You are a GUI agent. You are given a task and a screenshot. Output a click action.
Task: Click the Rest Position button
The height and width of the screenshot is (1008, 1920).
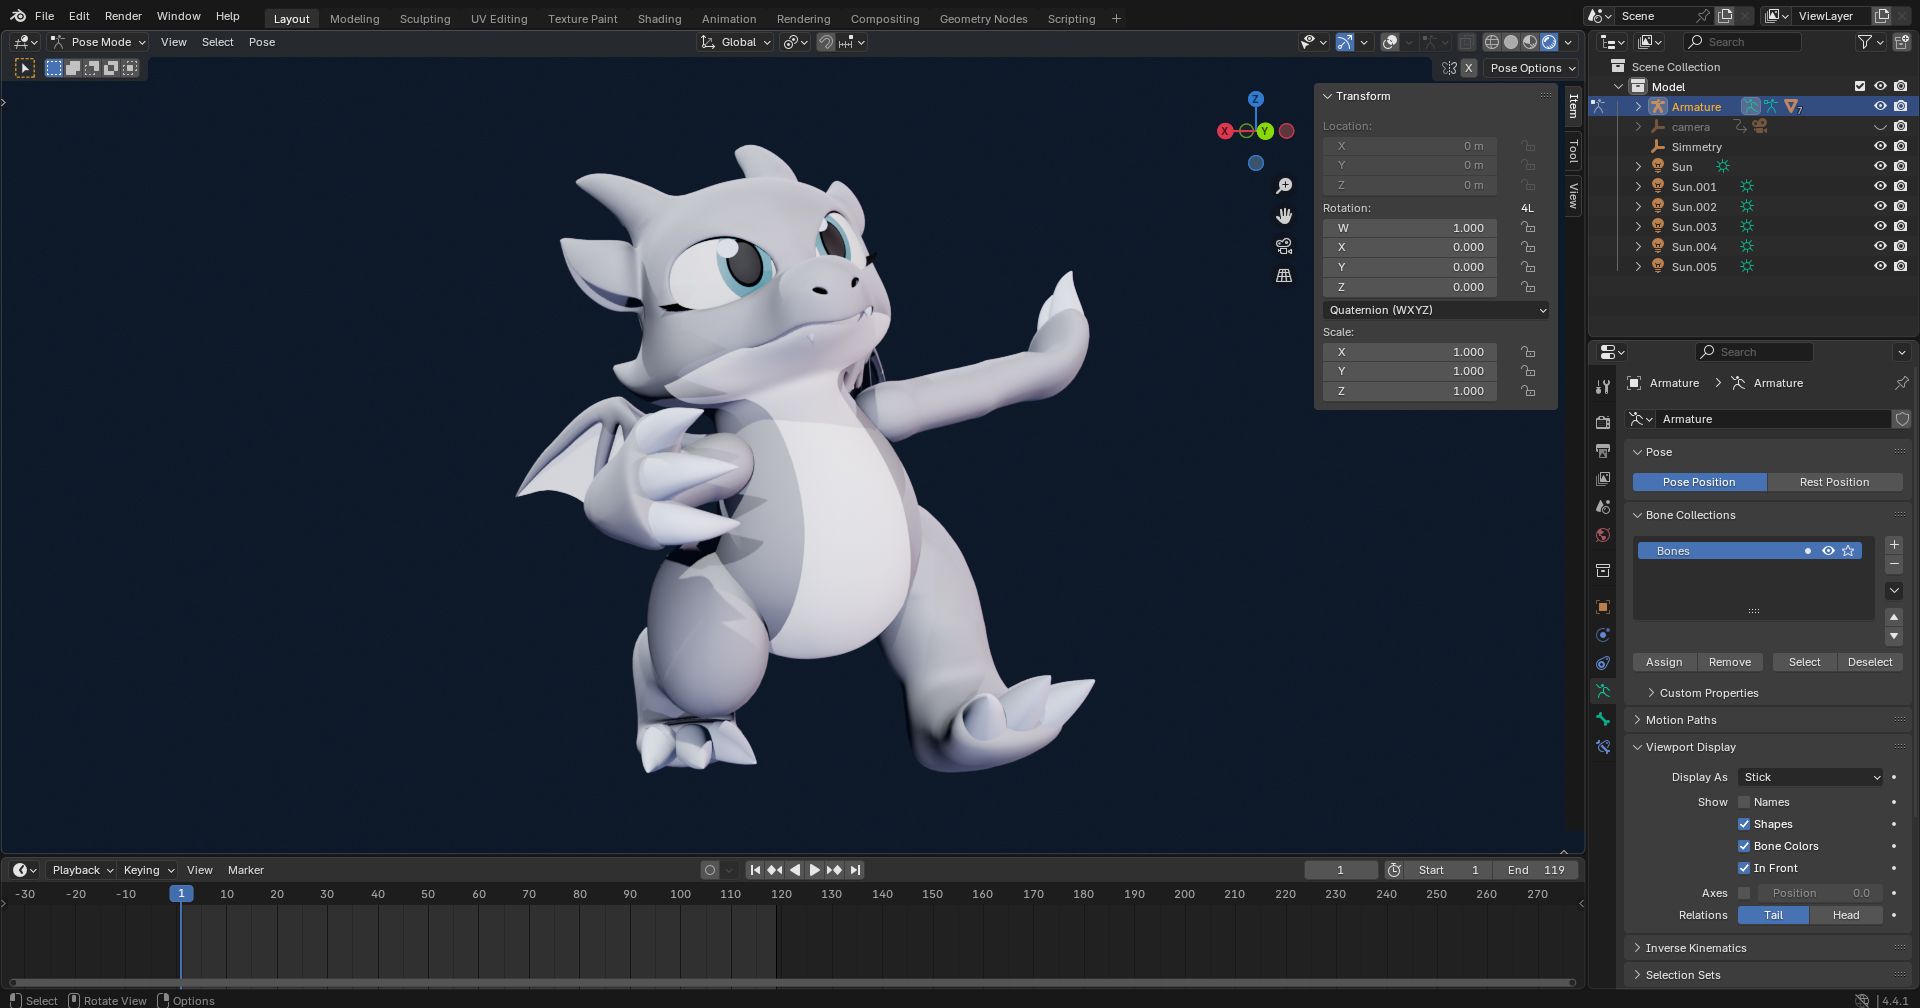click(1834, 482)
